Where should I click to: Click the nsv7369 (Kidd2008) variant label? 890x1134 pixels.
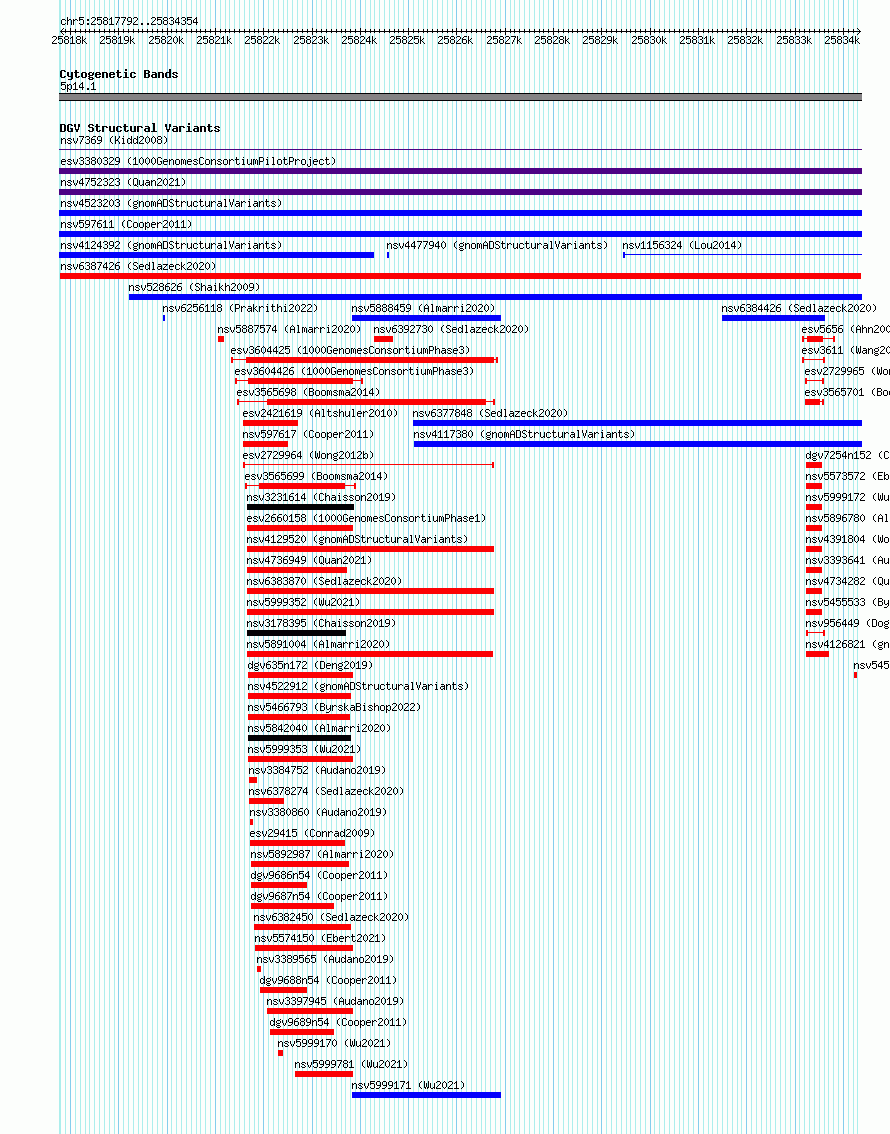(x=114, y=140)
